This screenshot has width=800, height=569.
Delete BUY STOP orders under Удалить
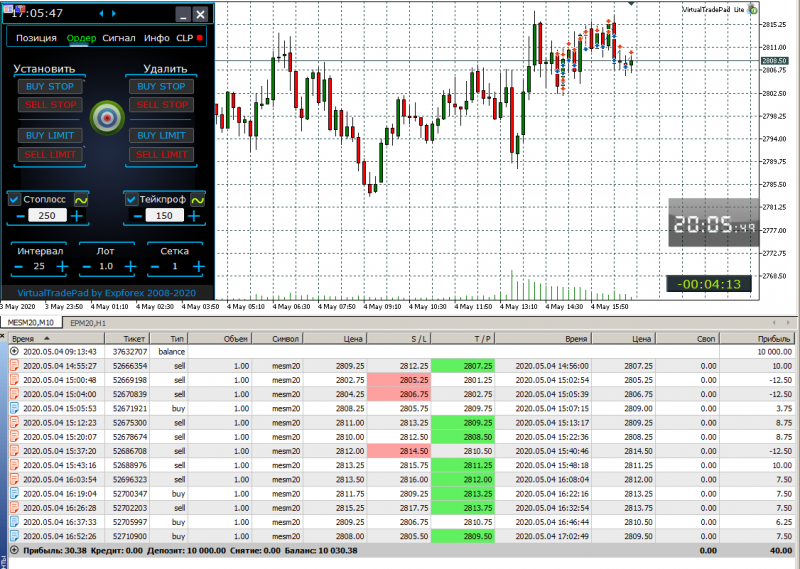pos(161,87)
